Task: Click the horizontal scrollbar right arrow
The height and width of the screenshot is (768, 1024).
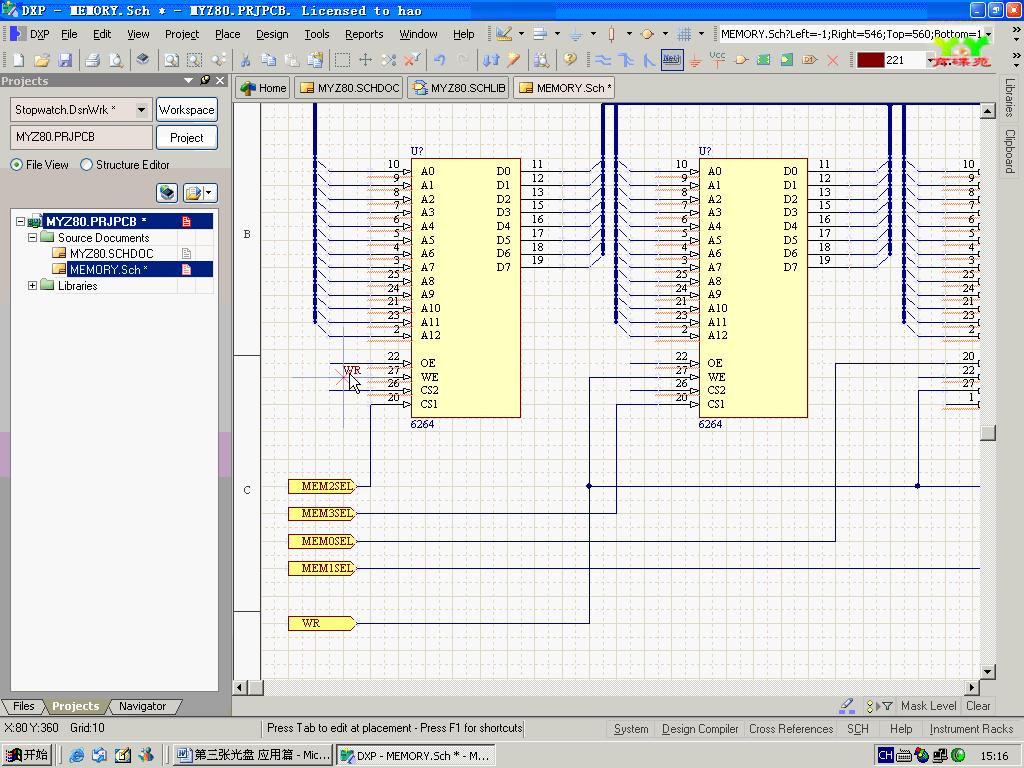Action: pyautogui.click(x=972, y=687)
